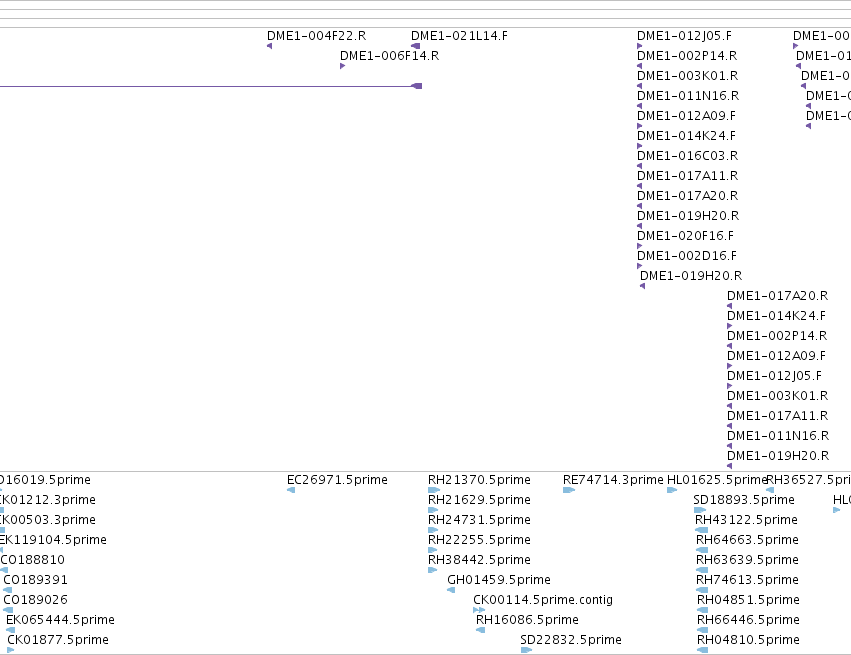Image resolution: width=851 pixels, height=655 pixels.
Task: Open the HL01625.5prime EST label
Action: (x=716, y=480)
